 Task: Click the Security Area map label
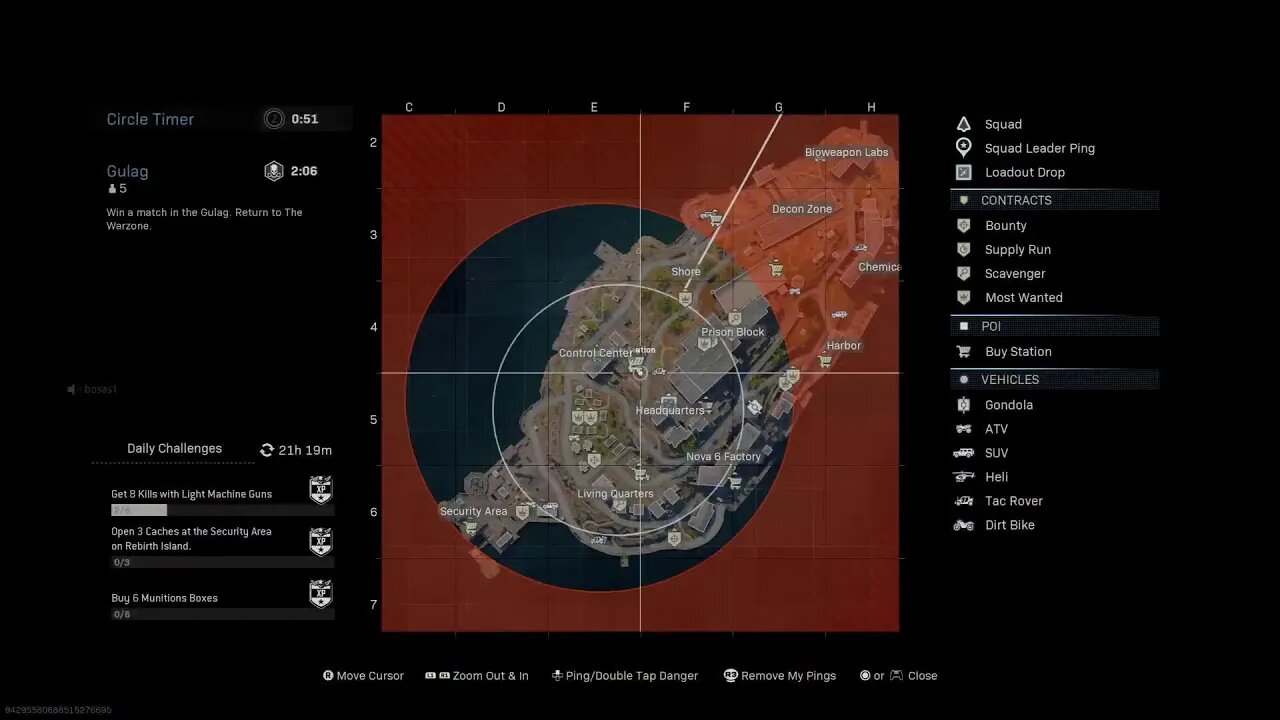(x=474, y=511)
